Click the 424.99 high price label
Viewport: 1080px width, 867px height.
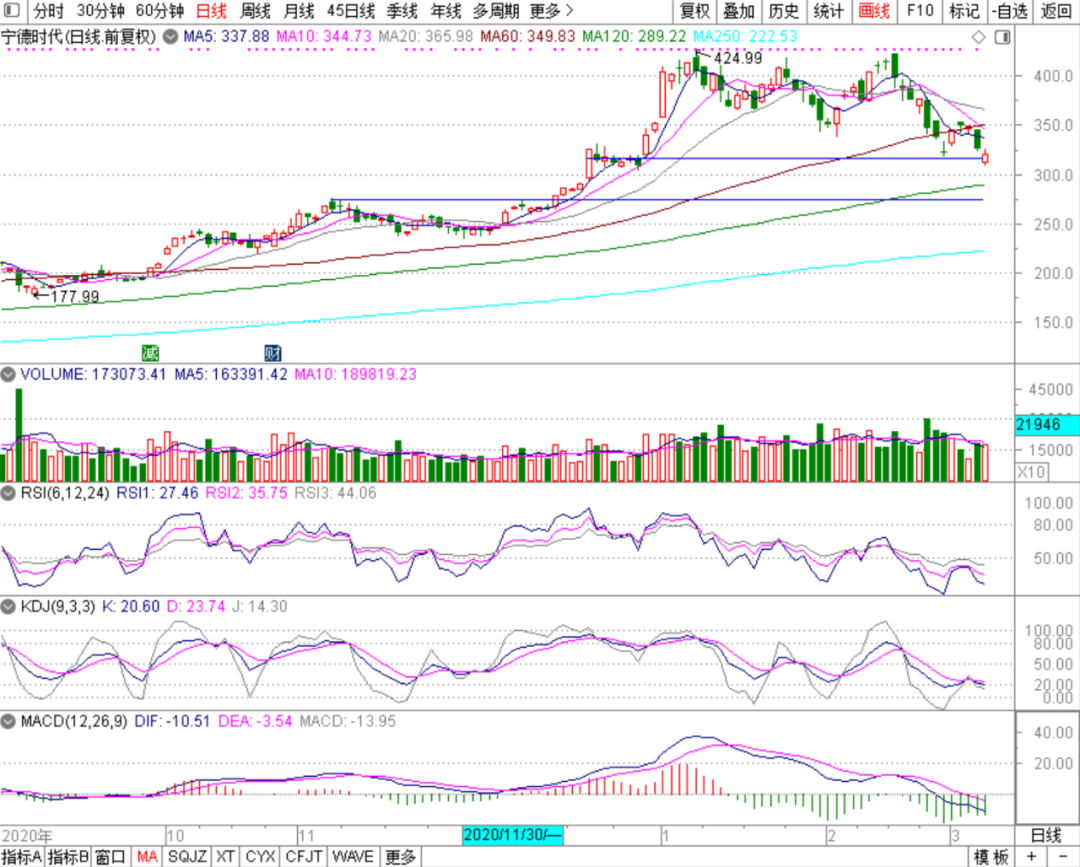click(738, 59)
